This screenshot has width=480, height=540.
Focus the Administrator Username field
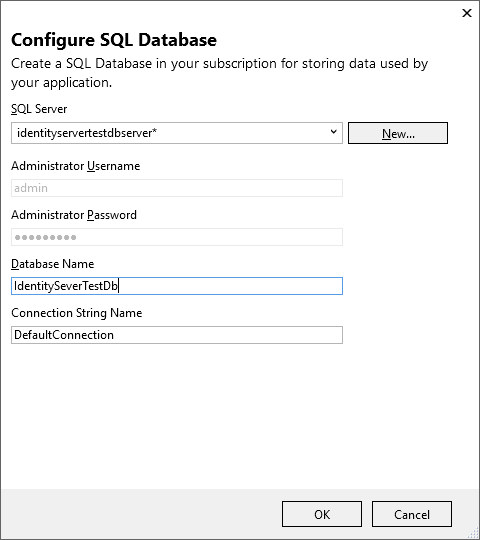177,188
